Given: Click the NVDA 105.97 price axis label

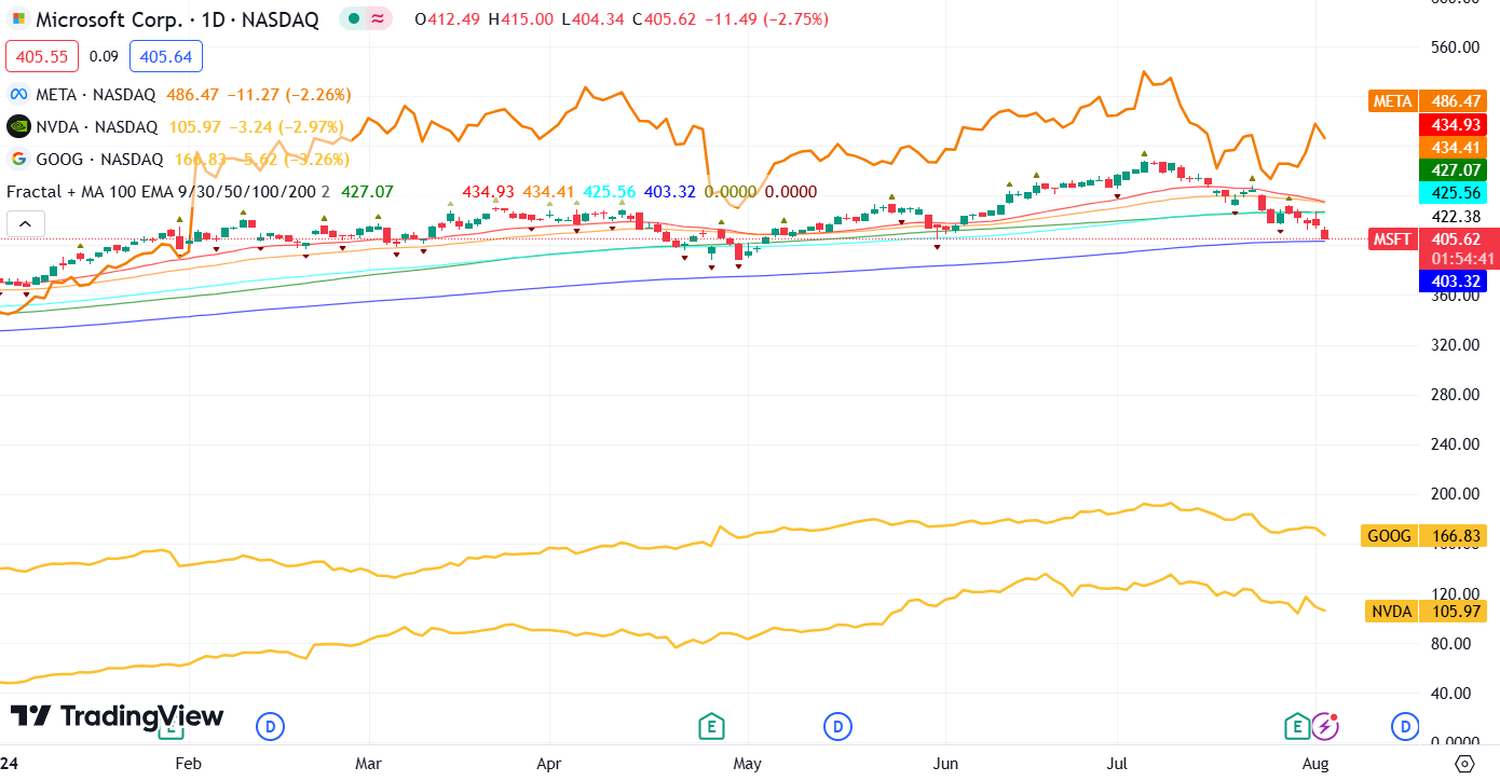Looking at the screenshot, I should [1426, 611].
